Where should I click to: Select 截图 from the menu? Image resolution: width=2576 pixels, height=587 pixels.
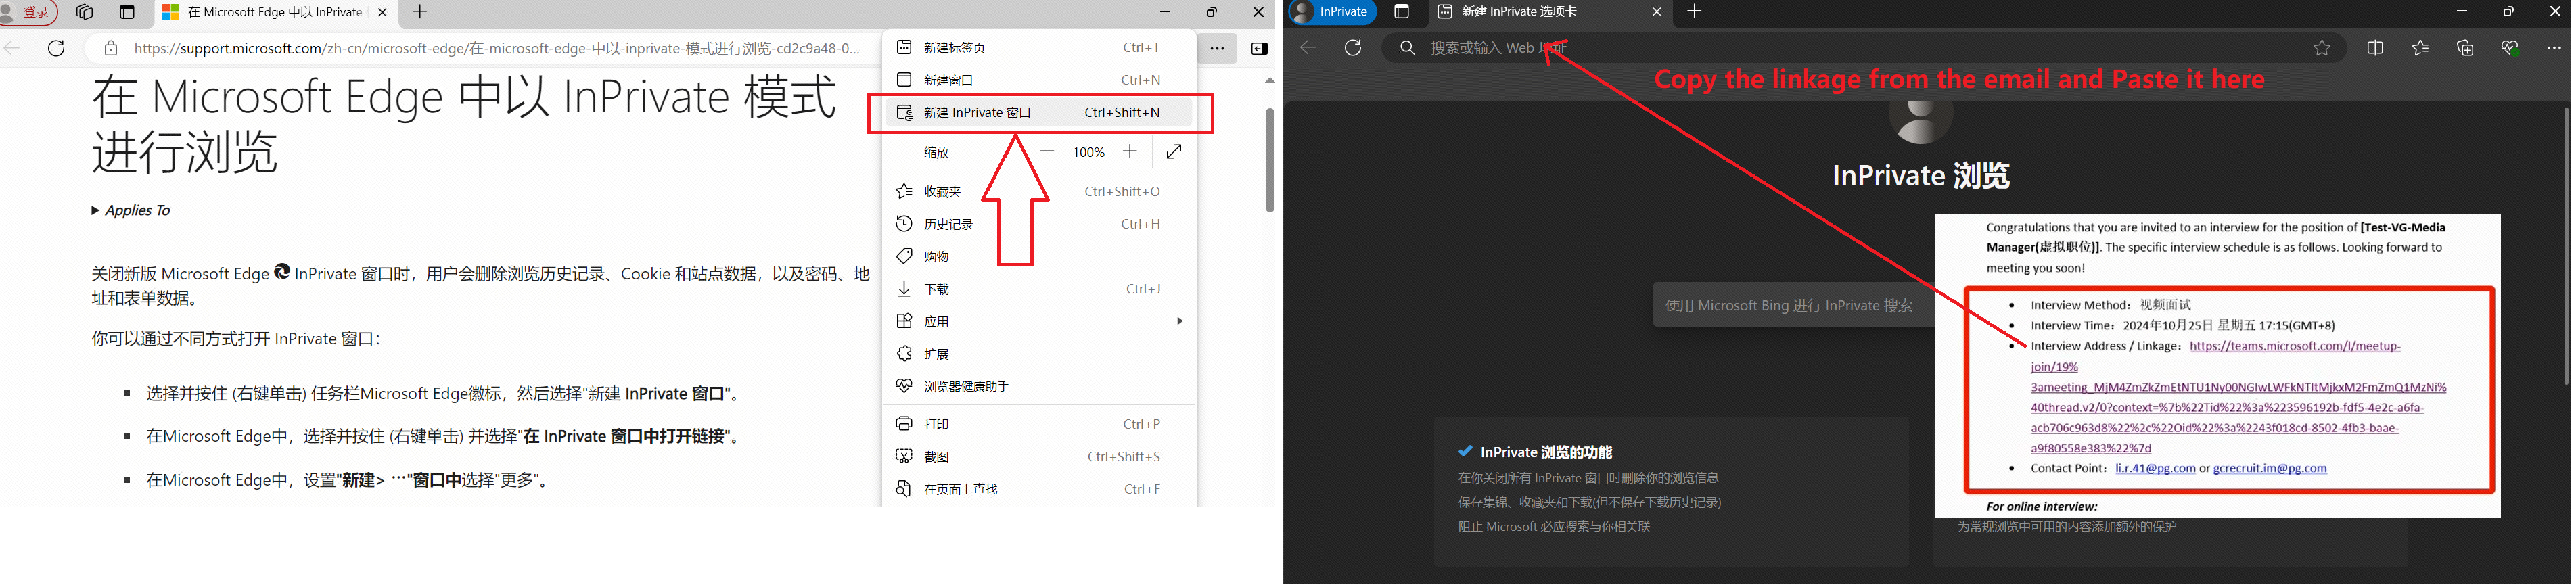pyautogui.click(x=1040, y=456)
